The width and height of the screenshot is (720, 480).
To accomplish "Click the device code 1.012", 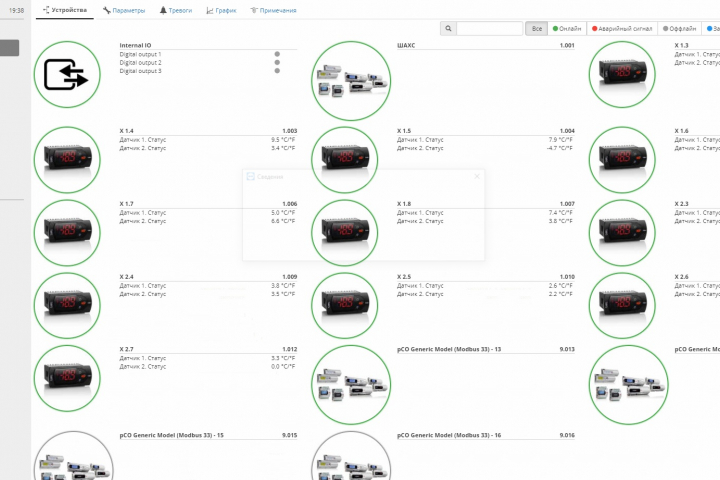I will [x=290, y=349].
